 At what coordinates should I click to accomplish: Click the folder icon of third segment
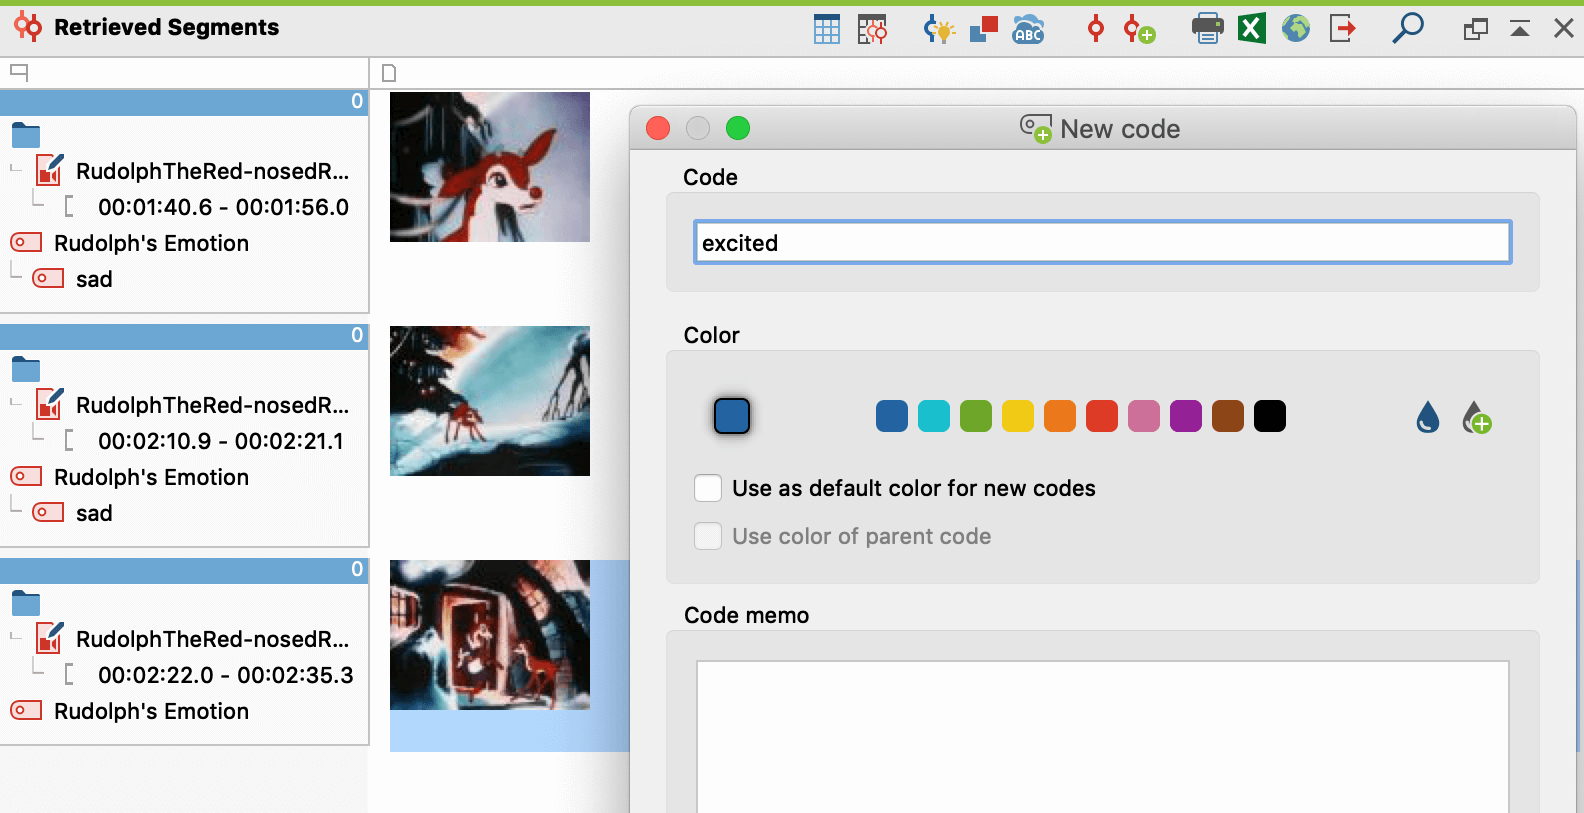26,603
